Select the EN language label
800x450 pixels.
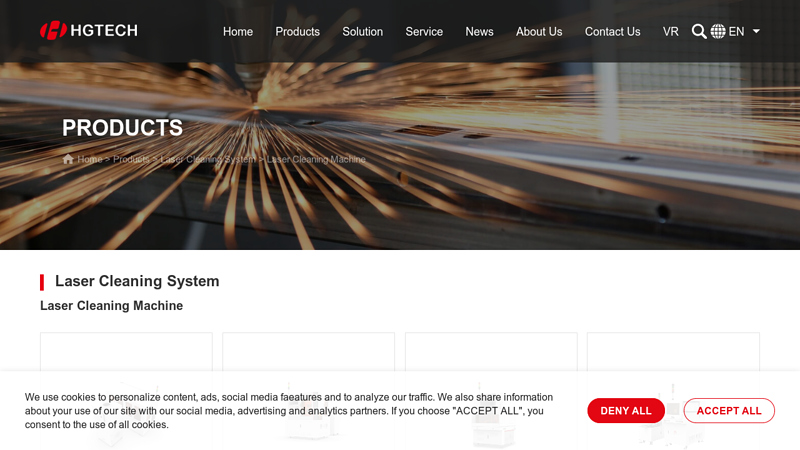click(736, 31)
